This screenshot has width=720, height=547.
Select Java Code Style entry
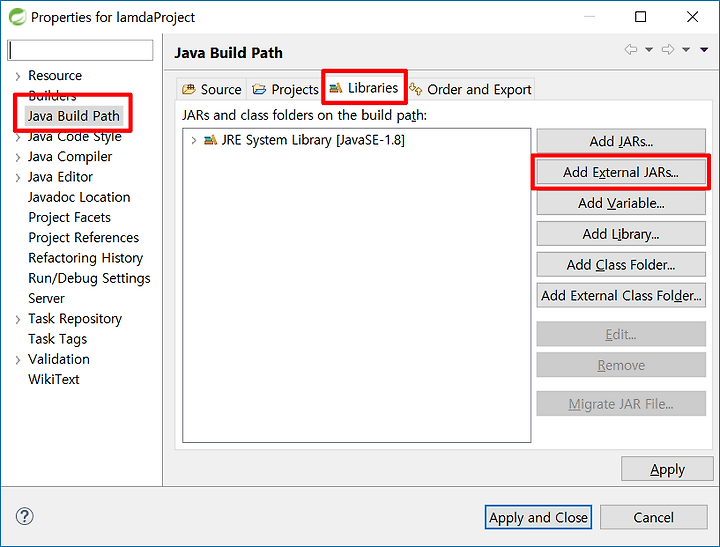click(x=74, y=136)
